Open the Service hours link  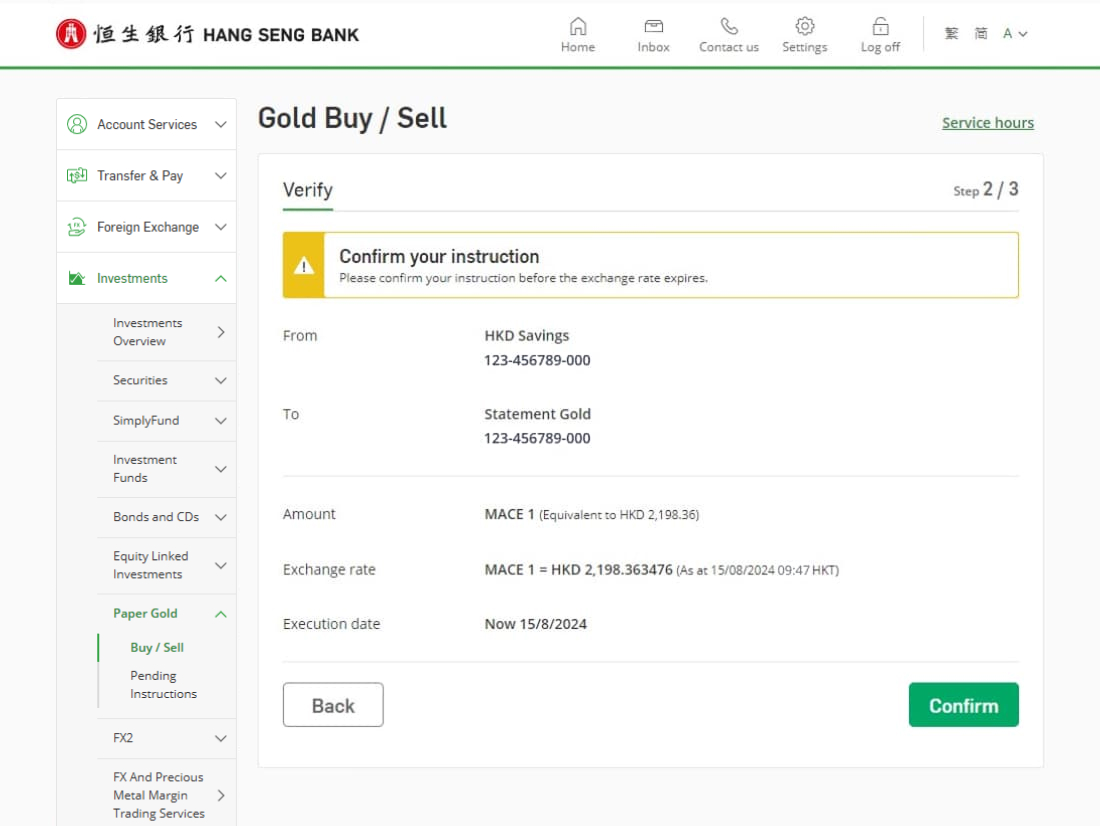point(987,123)
